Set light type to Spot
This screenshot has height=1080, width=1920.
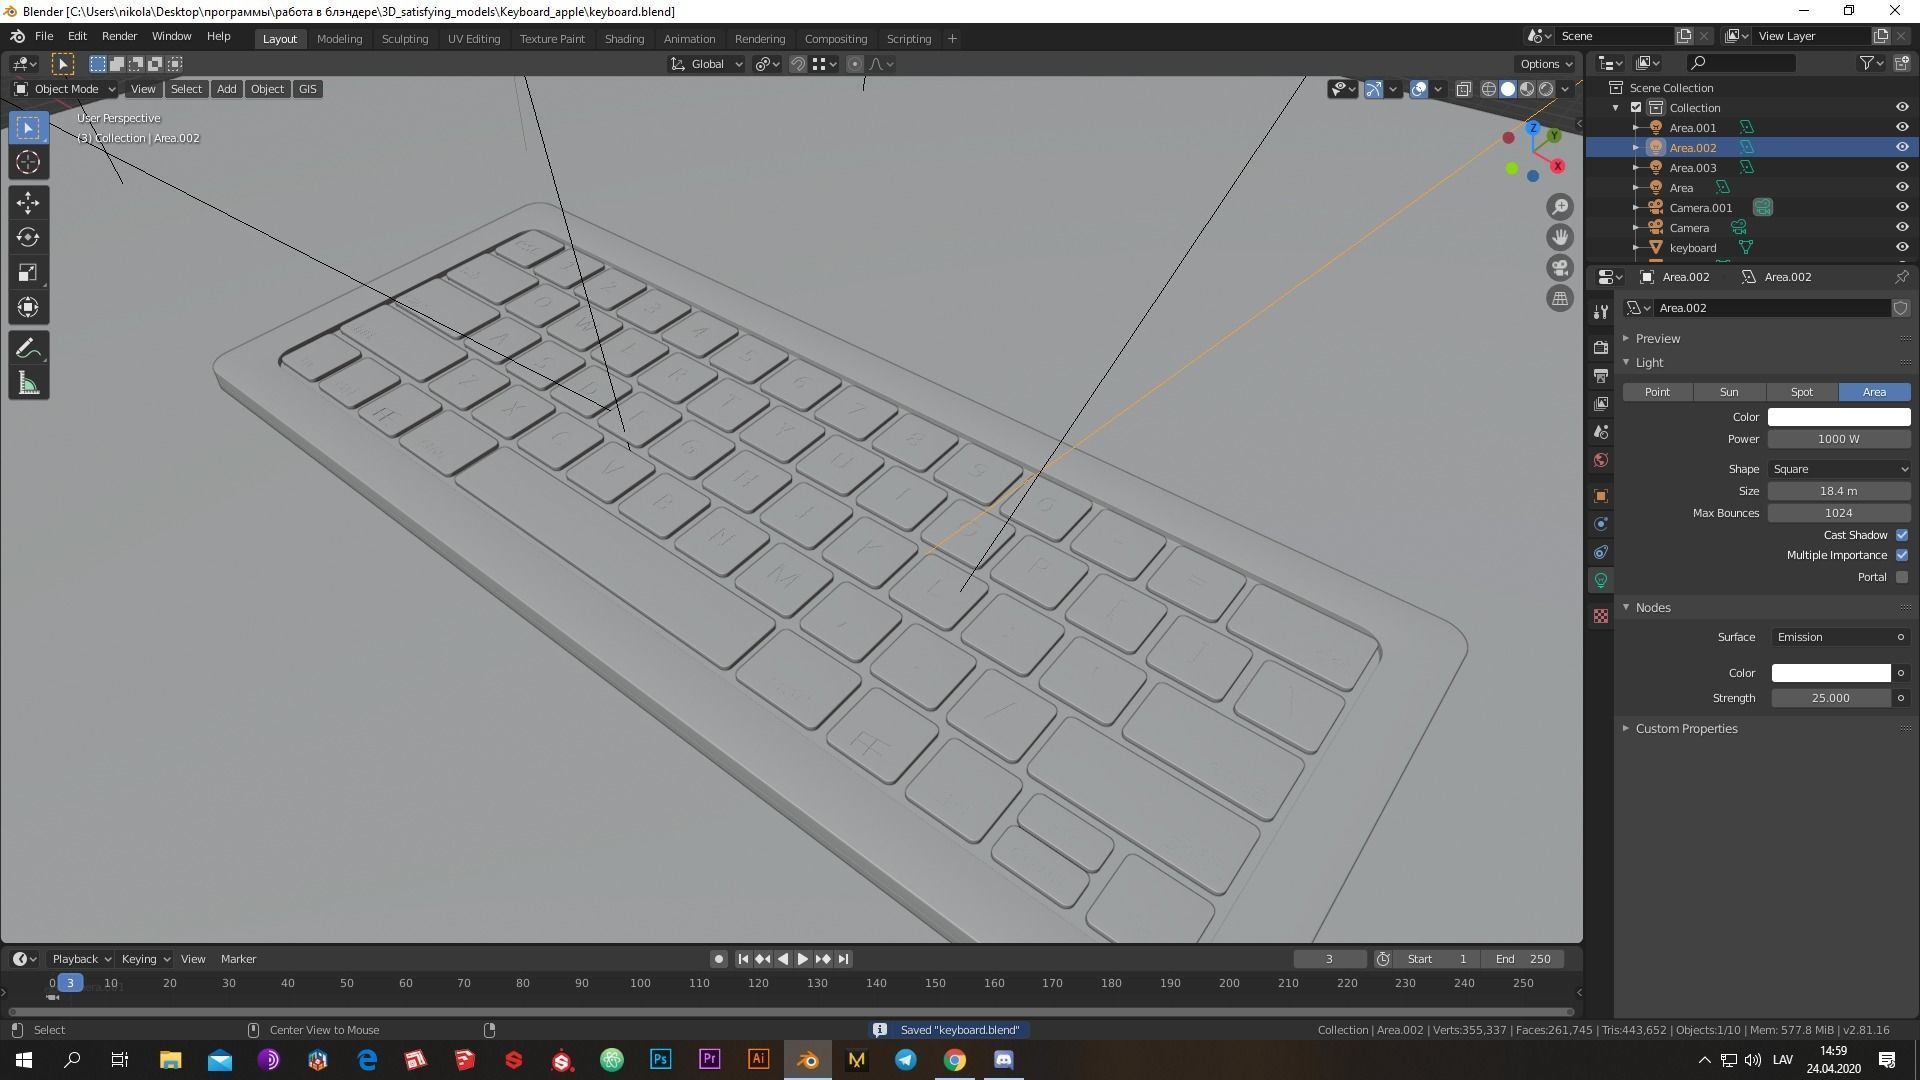[1801, 392]
